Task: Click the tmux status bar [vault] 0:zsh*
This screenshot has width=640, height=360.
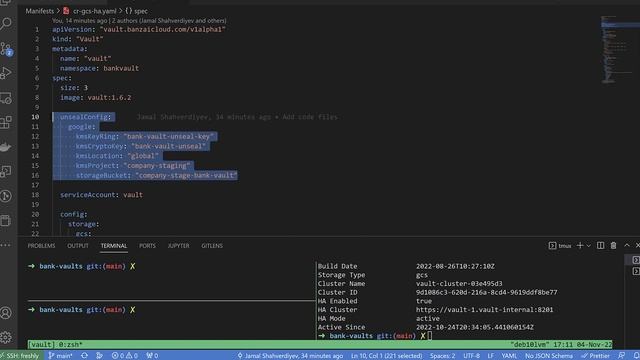Action: click(55, 344)
